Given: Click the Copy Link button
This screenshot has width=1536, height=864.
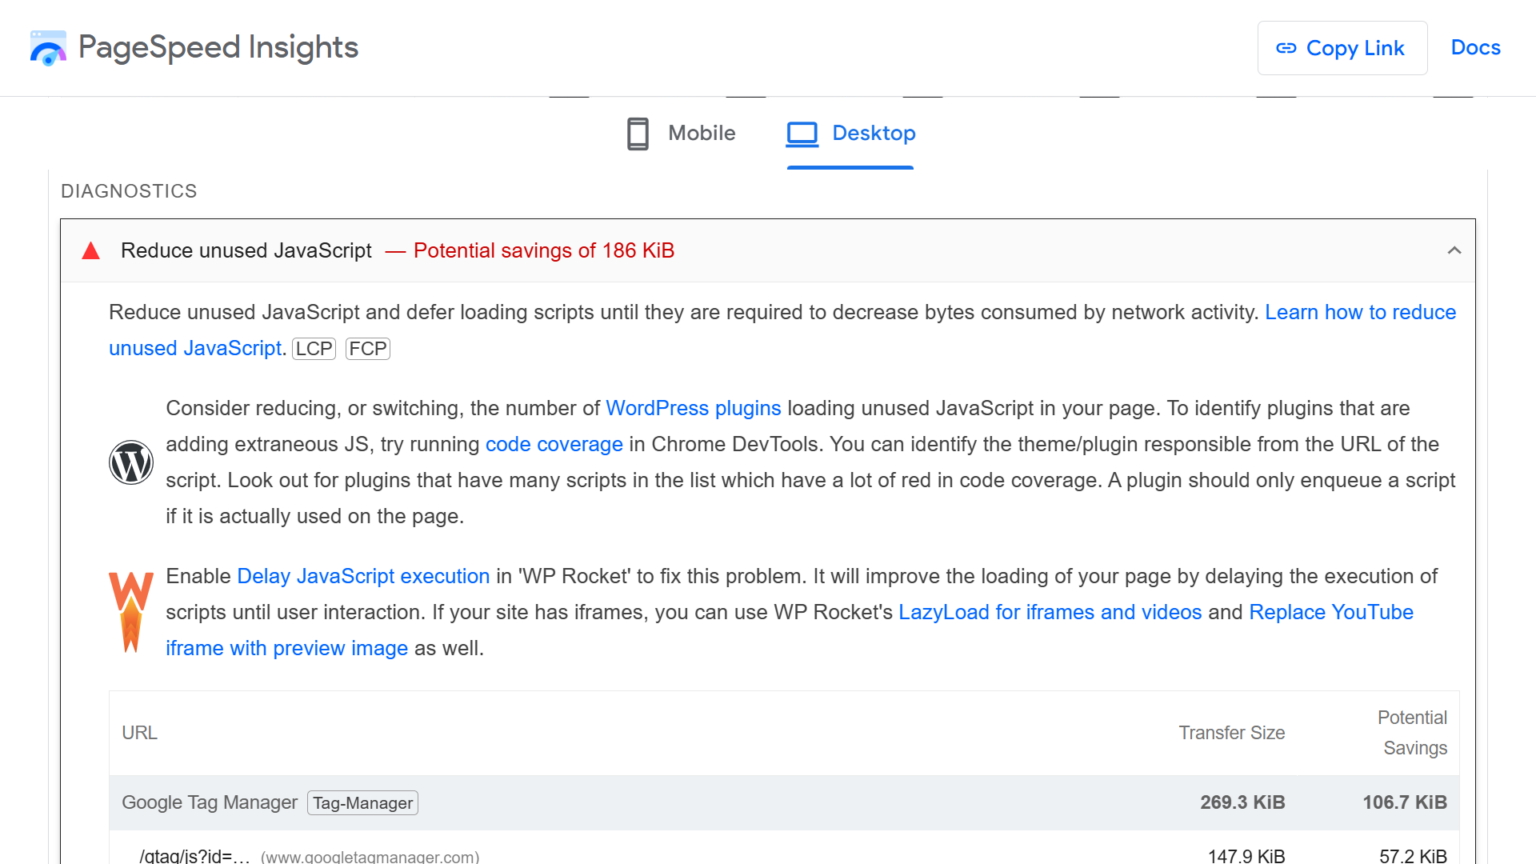Looking at the screenshot, I should tap(1342, 47).
